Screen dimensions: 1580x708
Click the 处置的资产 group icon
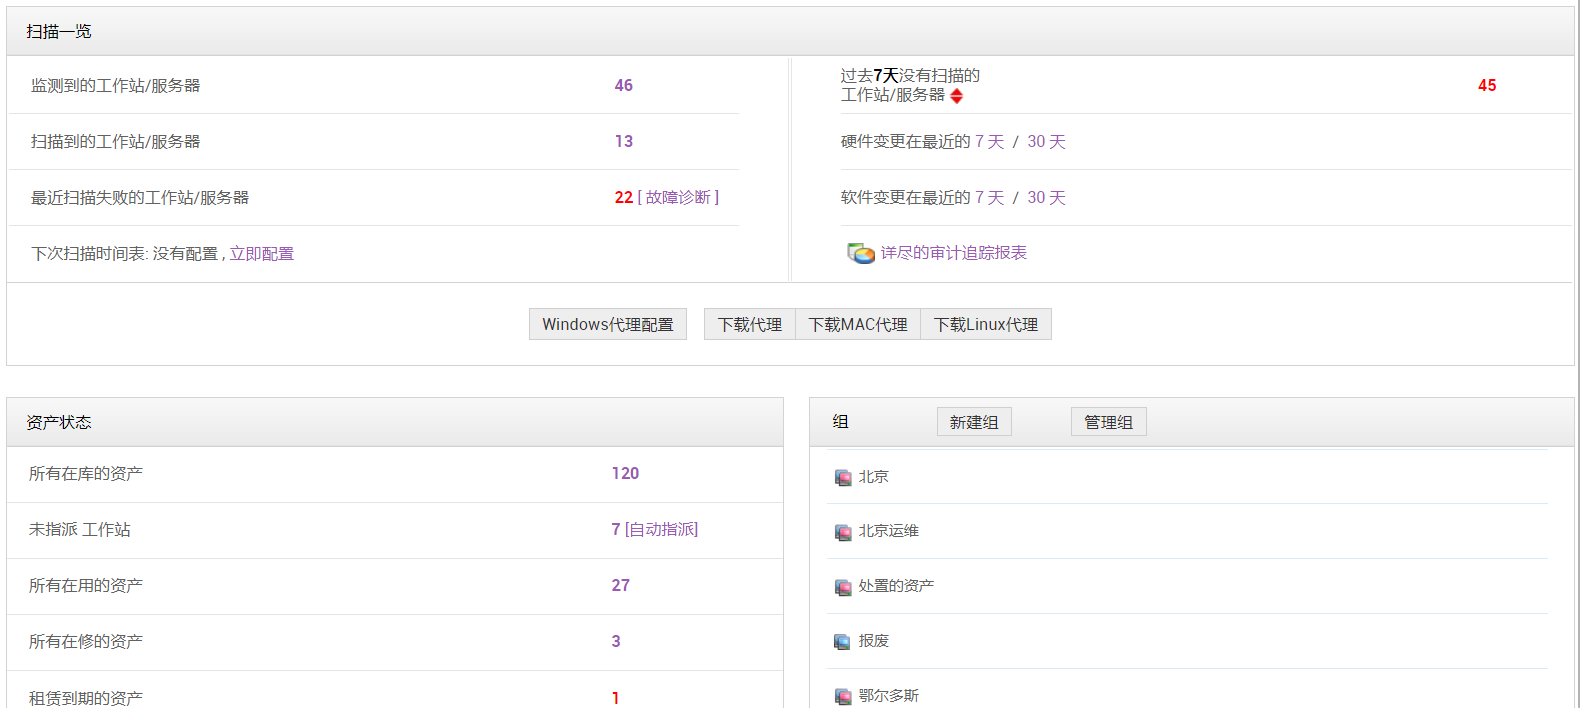[x=843, y=587]
